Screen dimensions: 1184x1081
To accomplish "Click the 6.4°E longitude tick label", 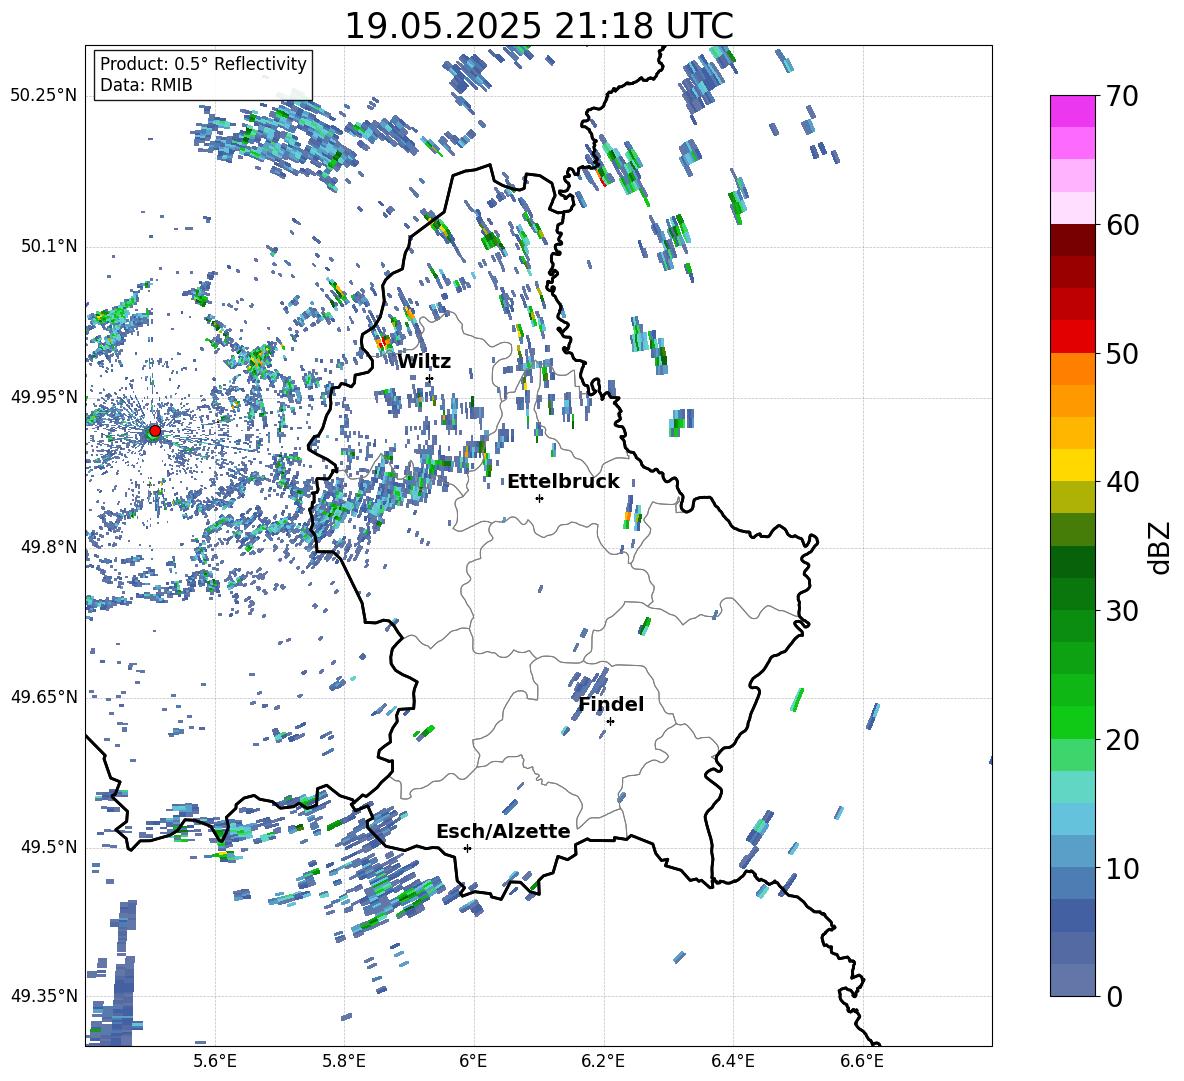I will [x=732, y=1062].
